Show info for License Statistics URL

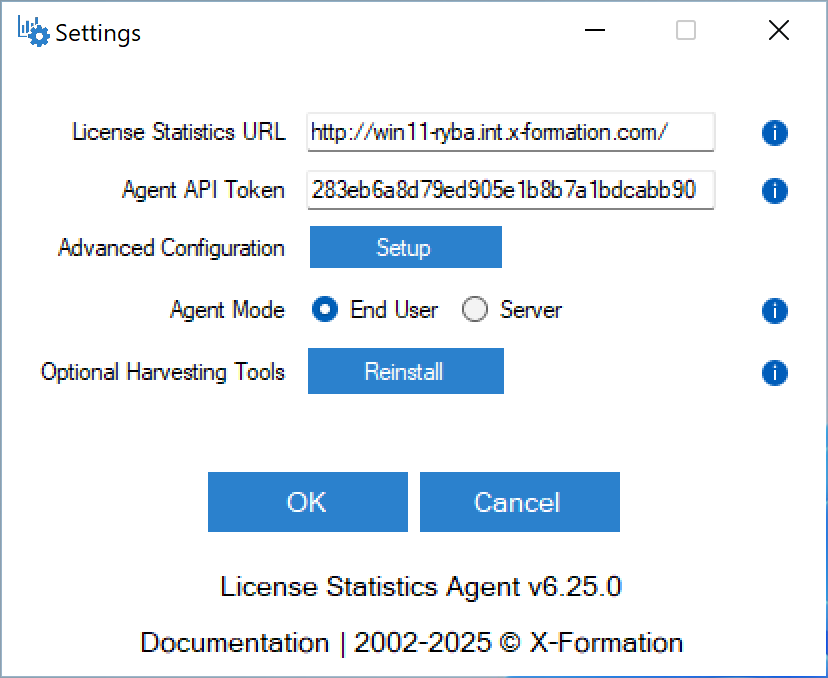(775, 133)
